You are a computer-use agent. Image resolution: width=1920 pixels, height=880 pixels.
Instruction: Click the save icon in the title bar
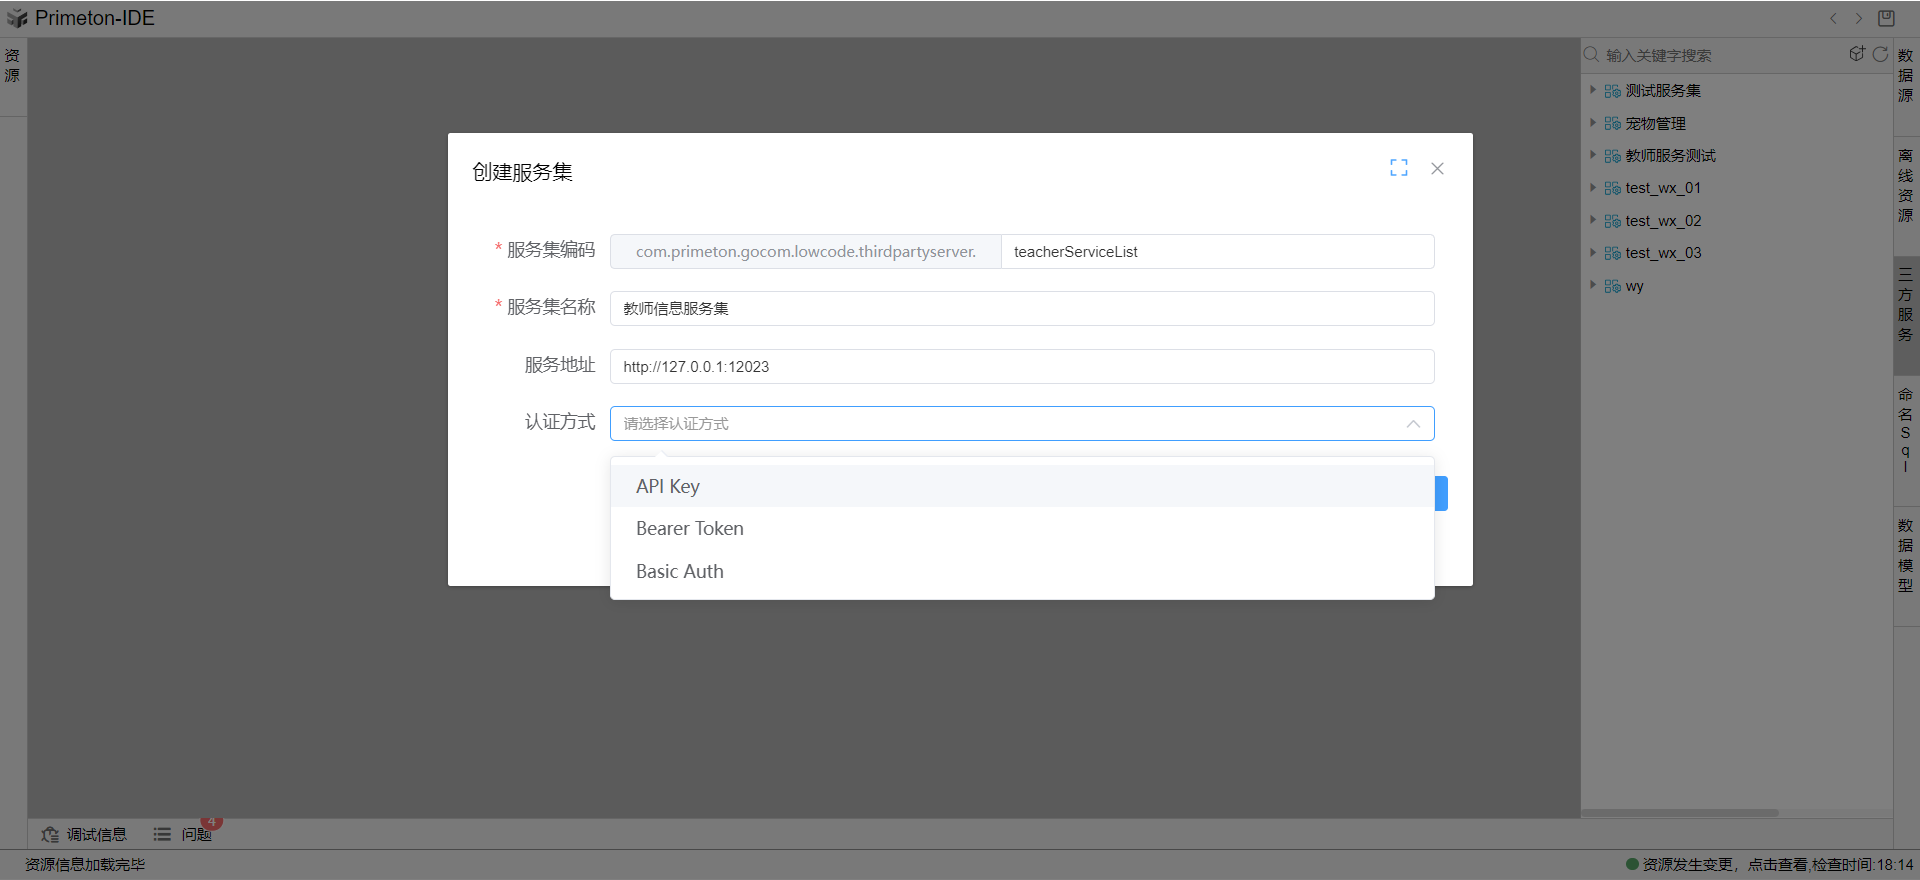pyautogui.click(x=1886, y=18)
